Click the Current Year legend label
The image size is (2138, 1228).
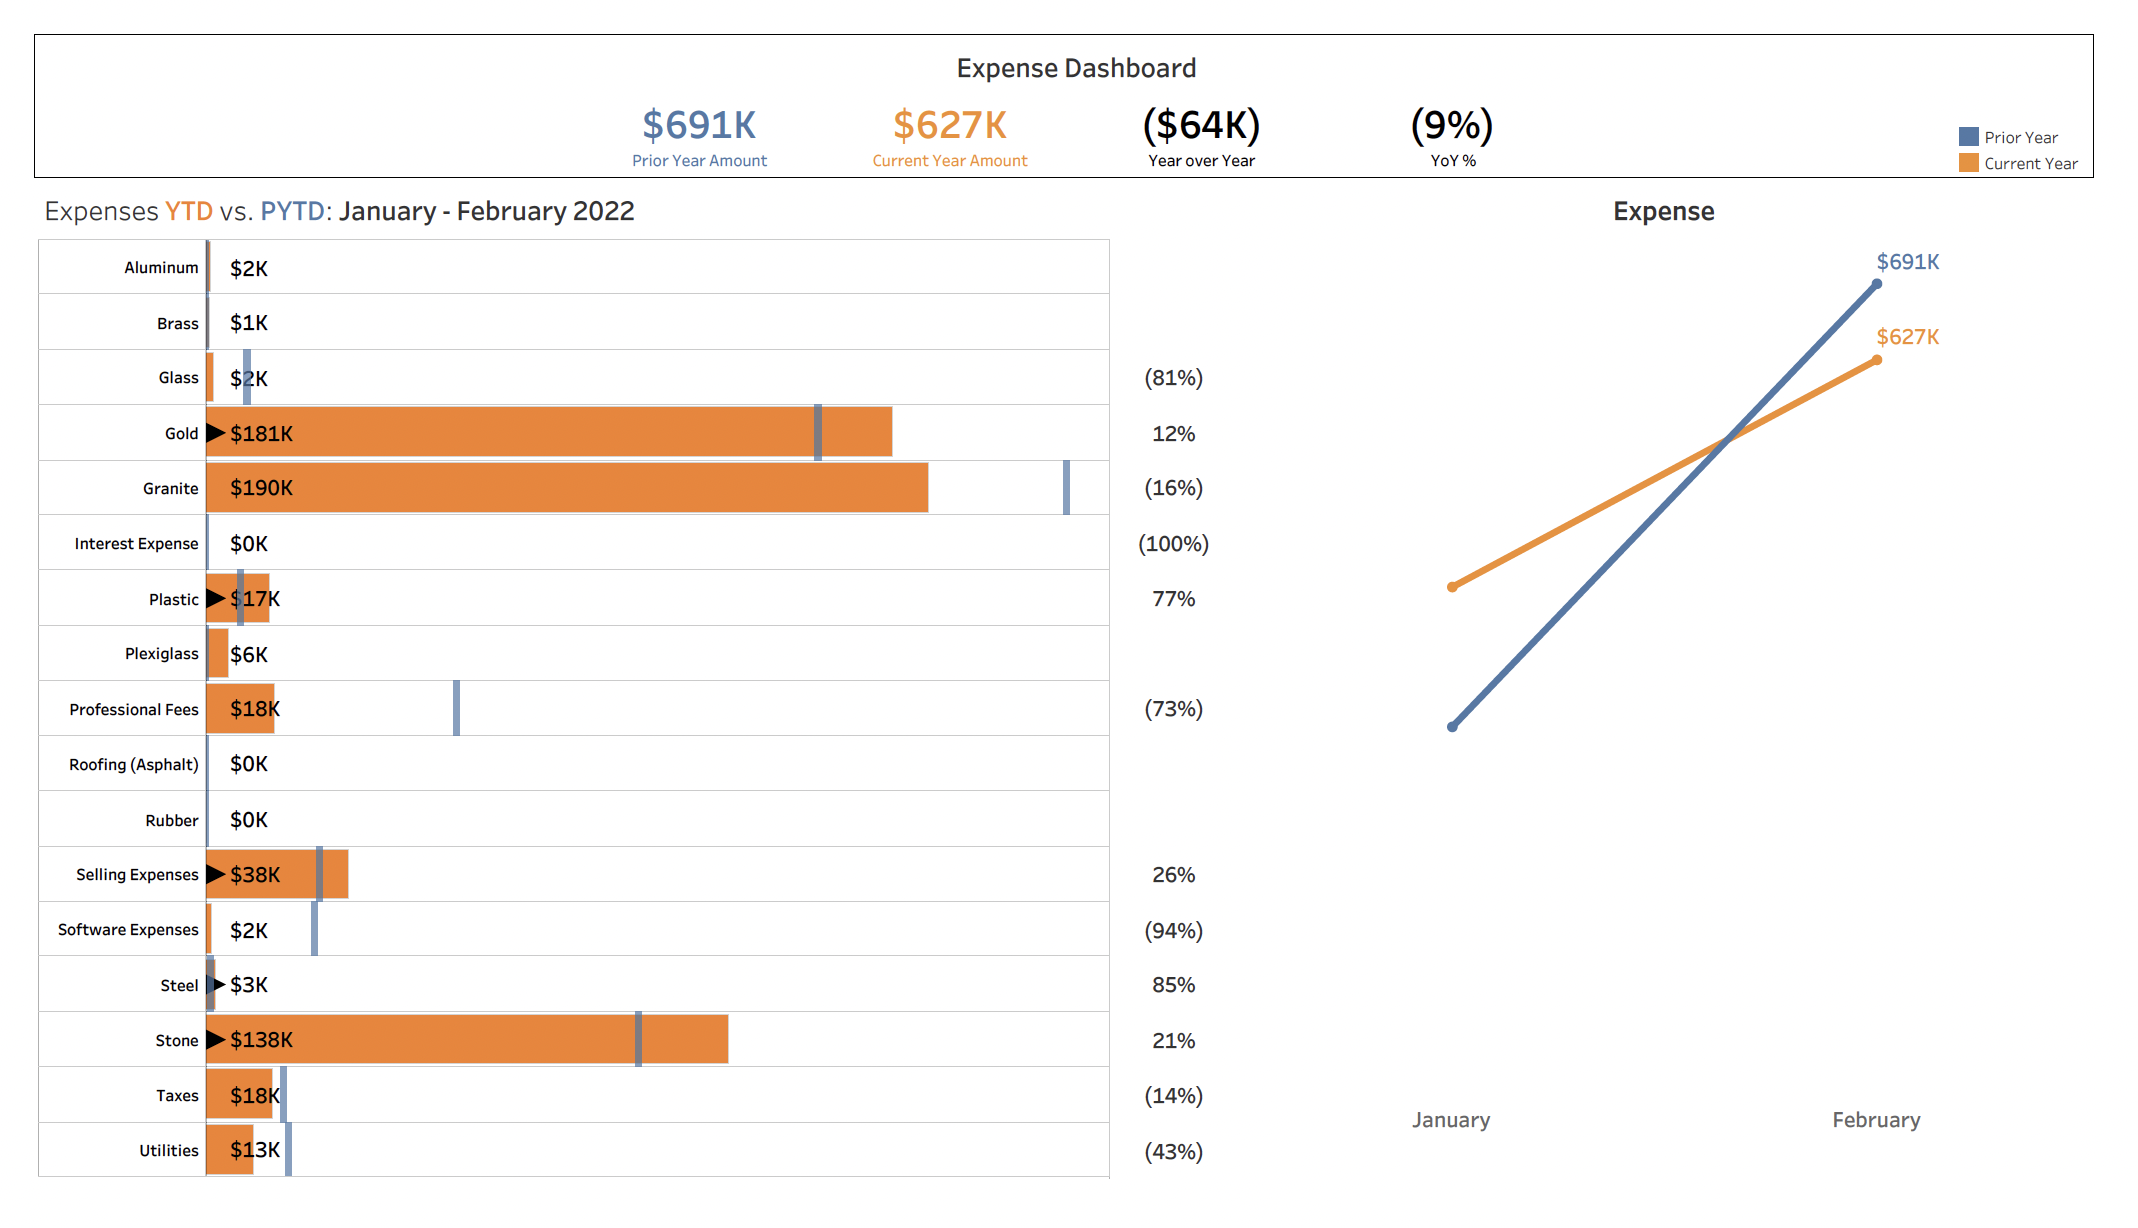(2031, 163)
